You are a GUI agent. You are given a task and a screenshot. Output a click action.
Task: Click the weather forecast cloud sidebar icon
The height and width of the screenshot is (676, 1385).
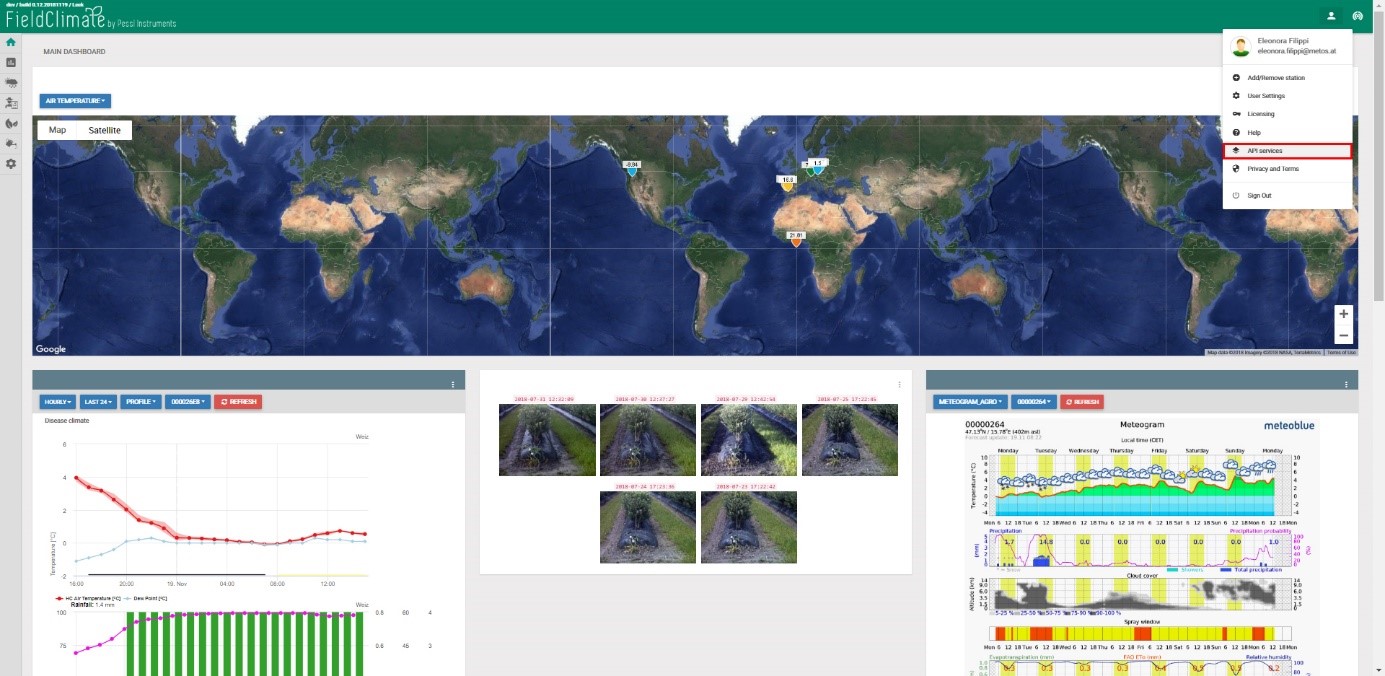(x=11, y=83)
